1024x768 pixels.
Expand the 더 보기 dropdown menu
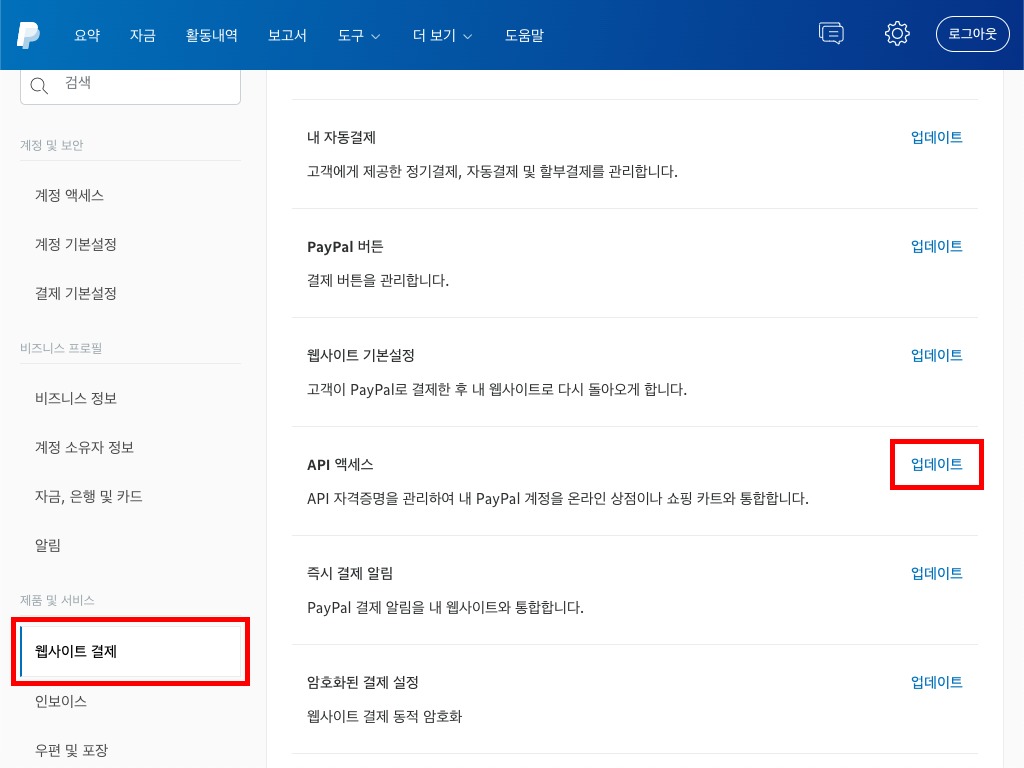[x=442, y=35]
